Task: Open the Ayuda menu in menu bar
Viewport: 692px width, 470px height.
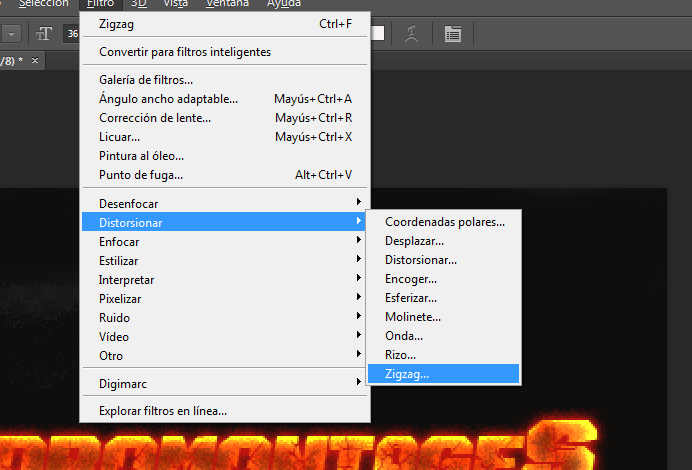Action: [x=284, y=4]
